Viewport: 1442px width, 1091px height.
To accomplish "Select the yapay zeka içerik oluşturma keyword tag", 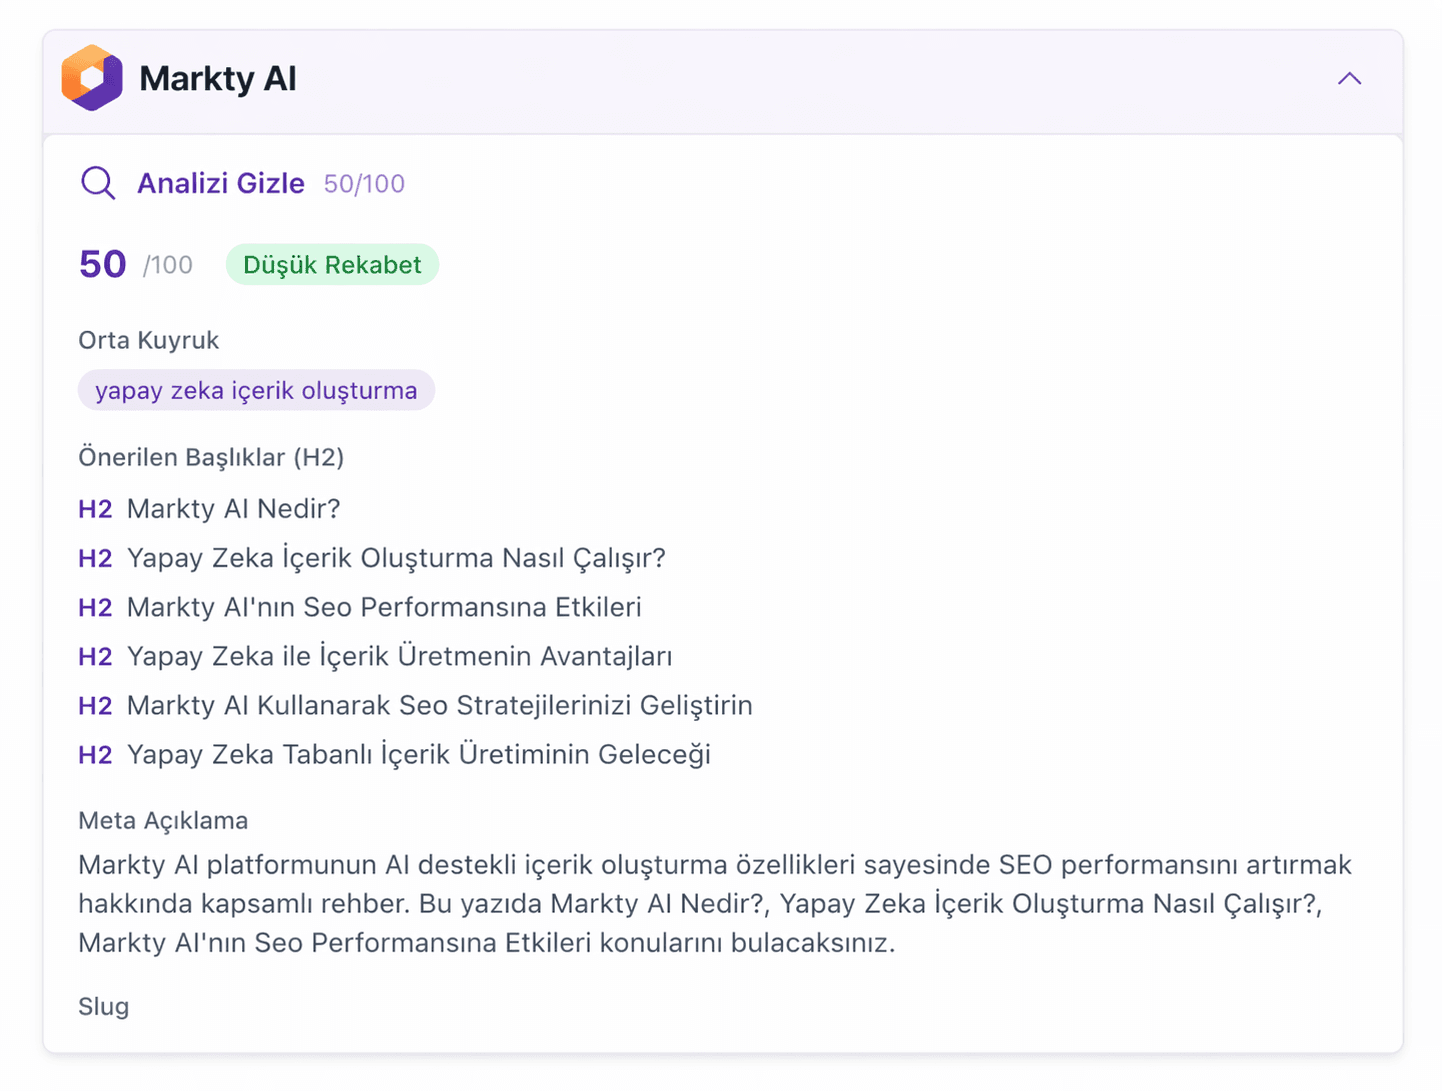I will tap(256, 391).
